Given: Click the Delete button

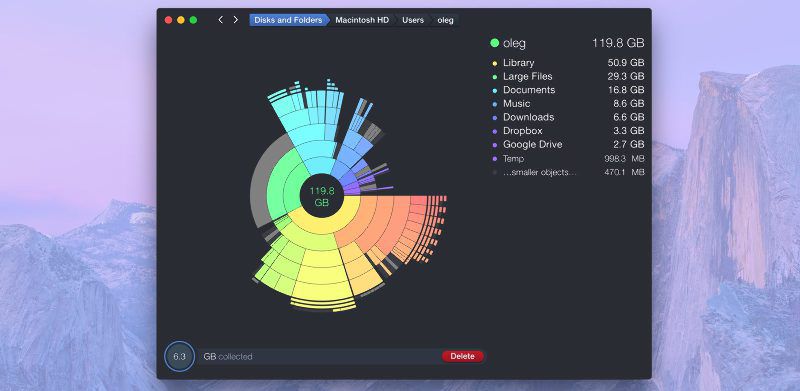Looking at the screenshot, I should click(x=463, y=356).
